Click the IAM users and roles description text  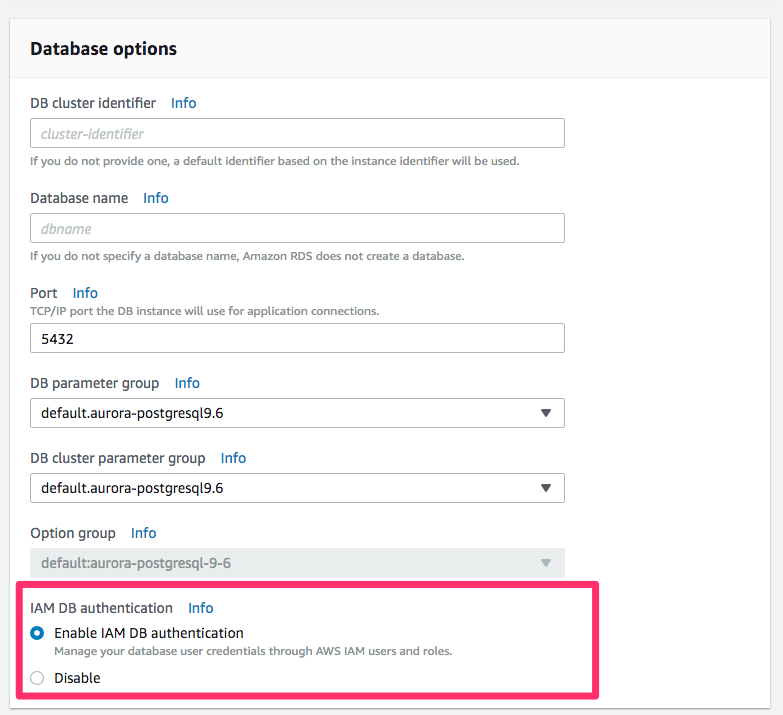click(253, 651)
